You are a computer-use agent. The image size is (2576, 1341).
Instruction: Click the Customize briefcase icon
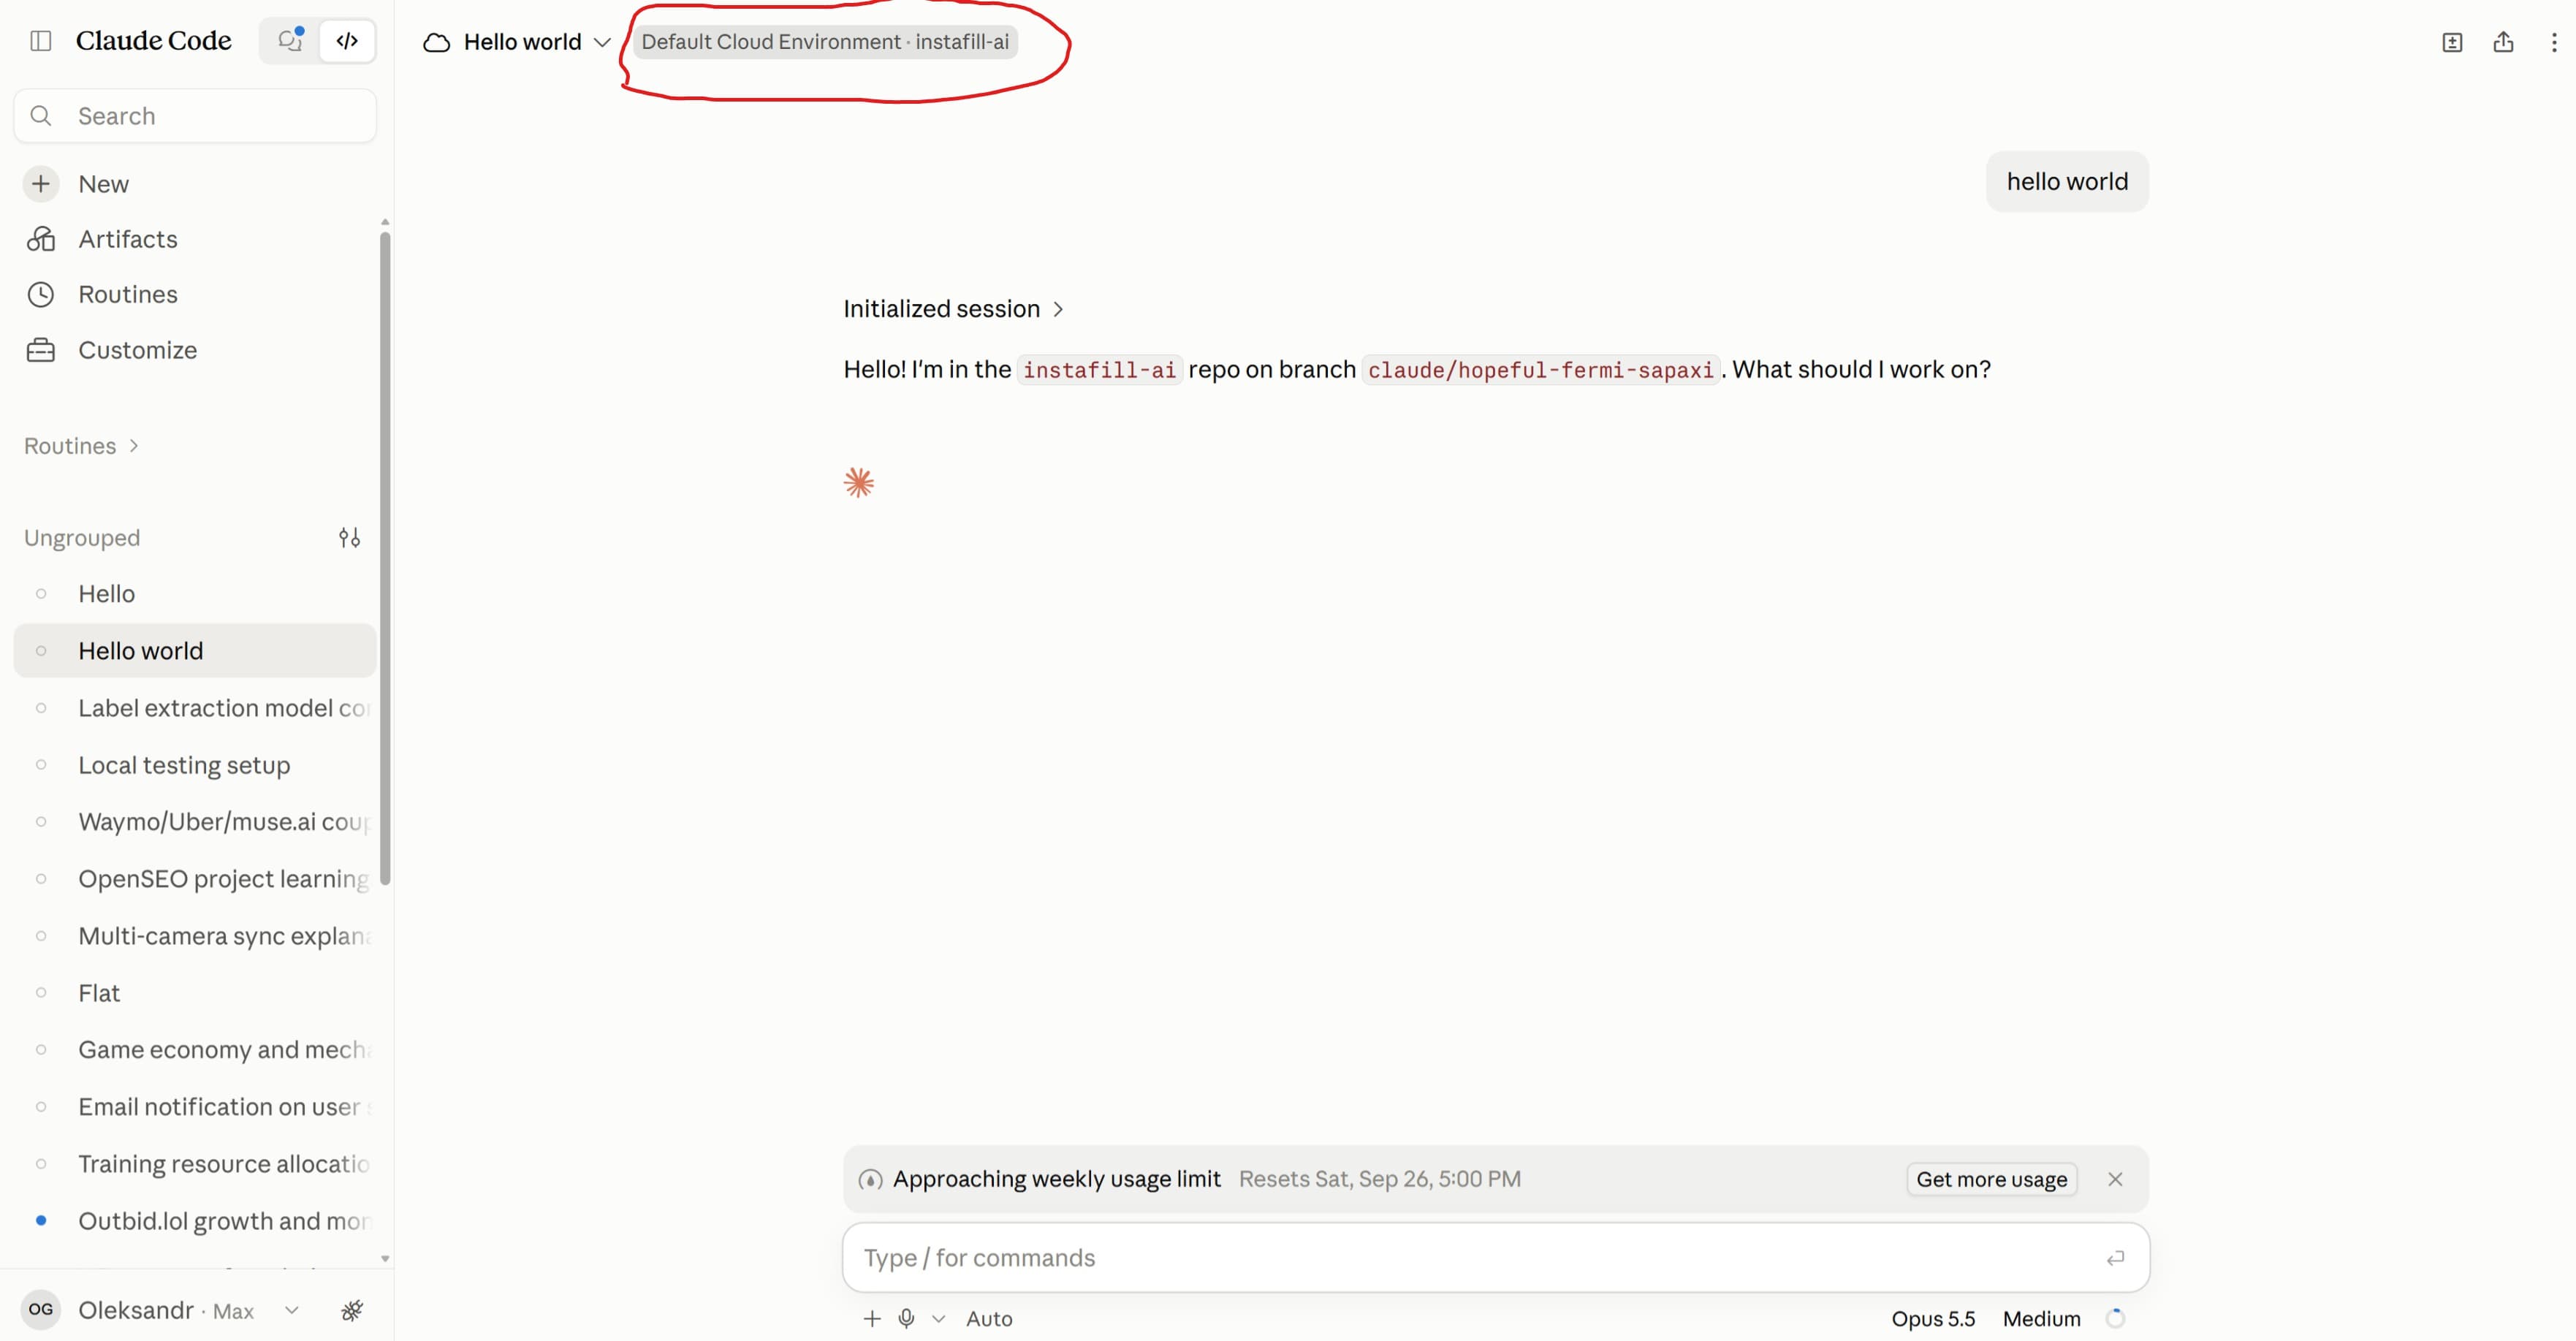click(x=41, y=350)
